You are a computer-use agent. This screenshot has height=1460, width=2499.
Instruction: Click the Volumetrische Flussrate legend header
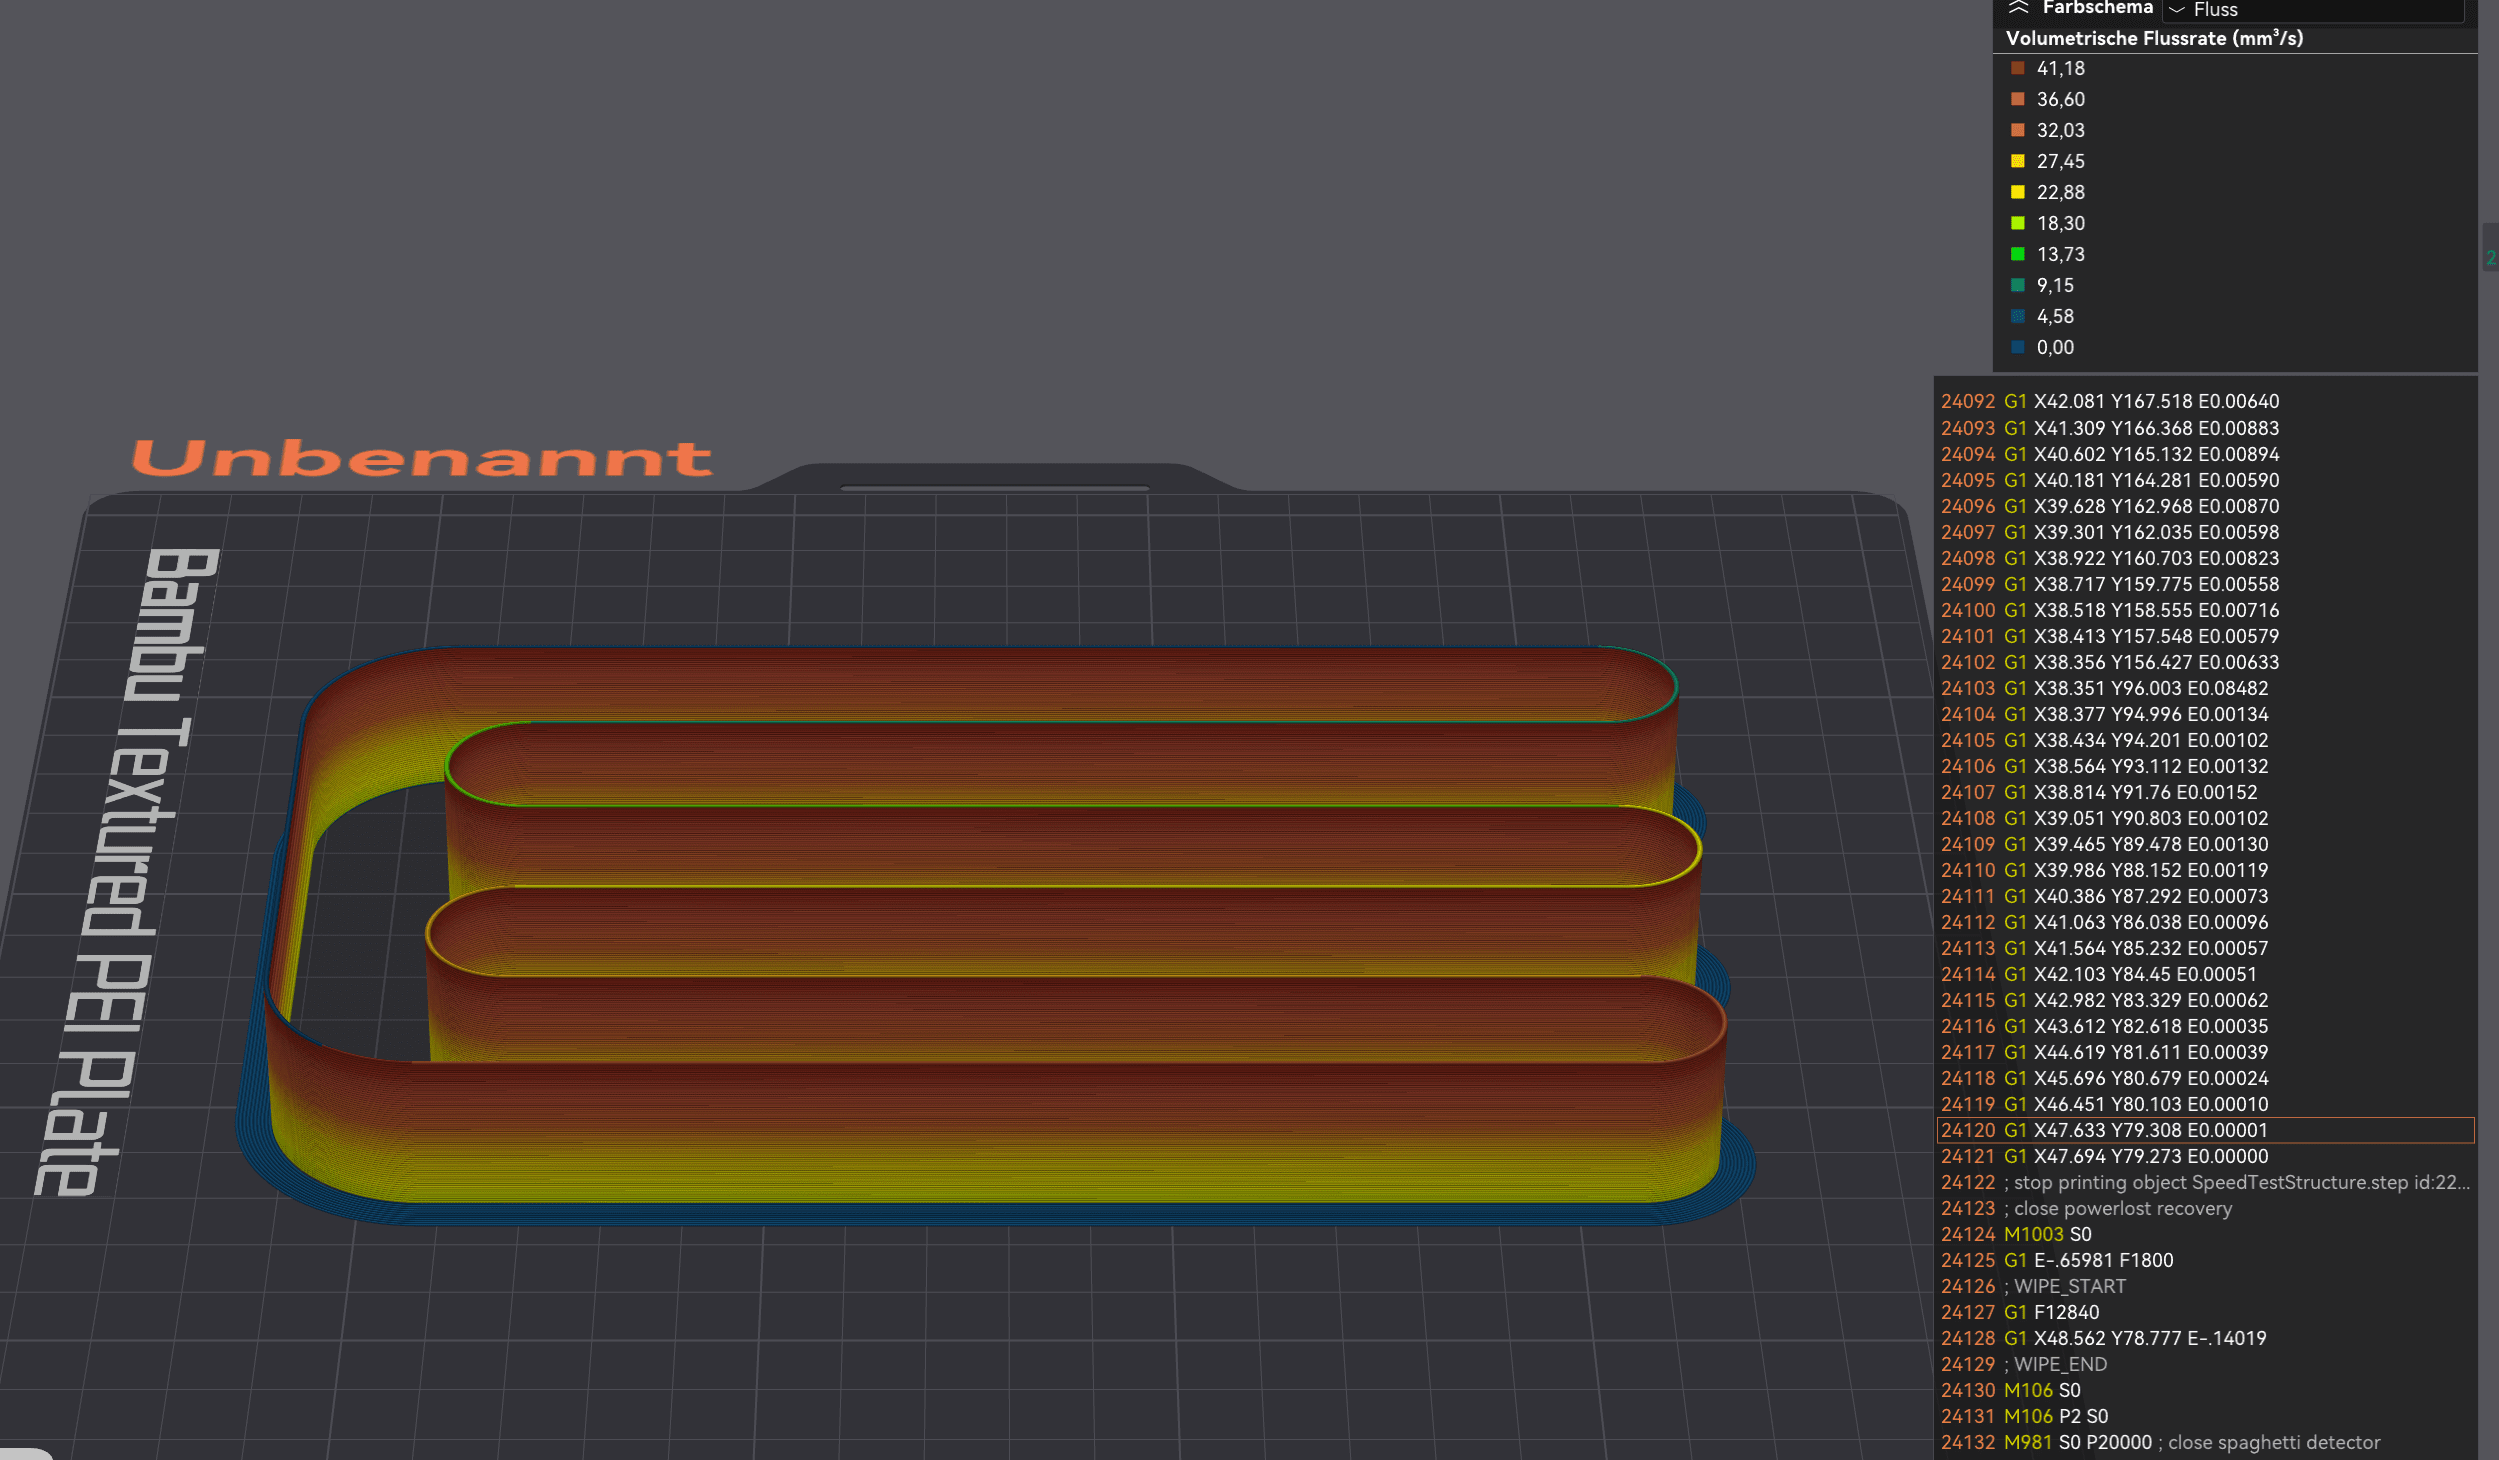coord(2154,38)
